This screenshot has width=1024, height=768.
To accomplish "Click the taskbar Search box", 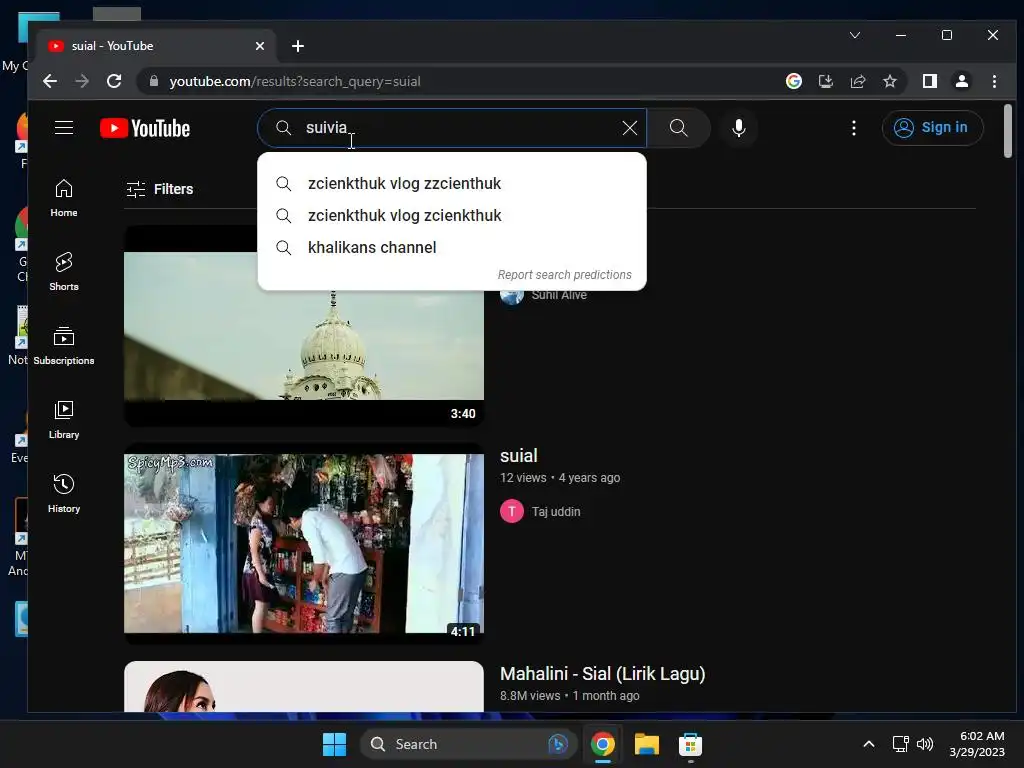I will tap(468, 744).
